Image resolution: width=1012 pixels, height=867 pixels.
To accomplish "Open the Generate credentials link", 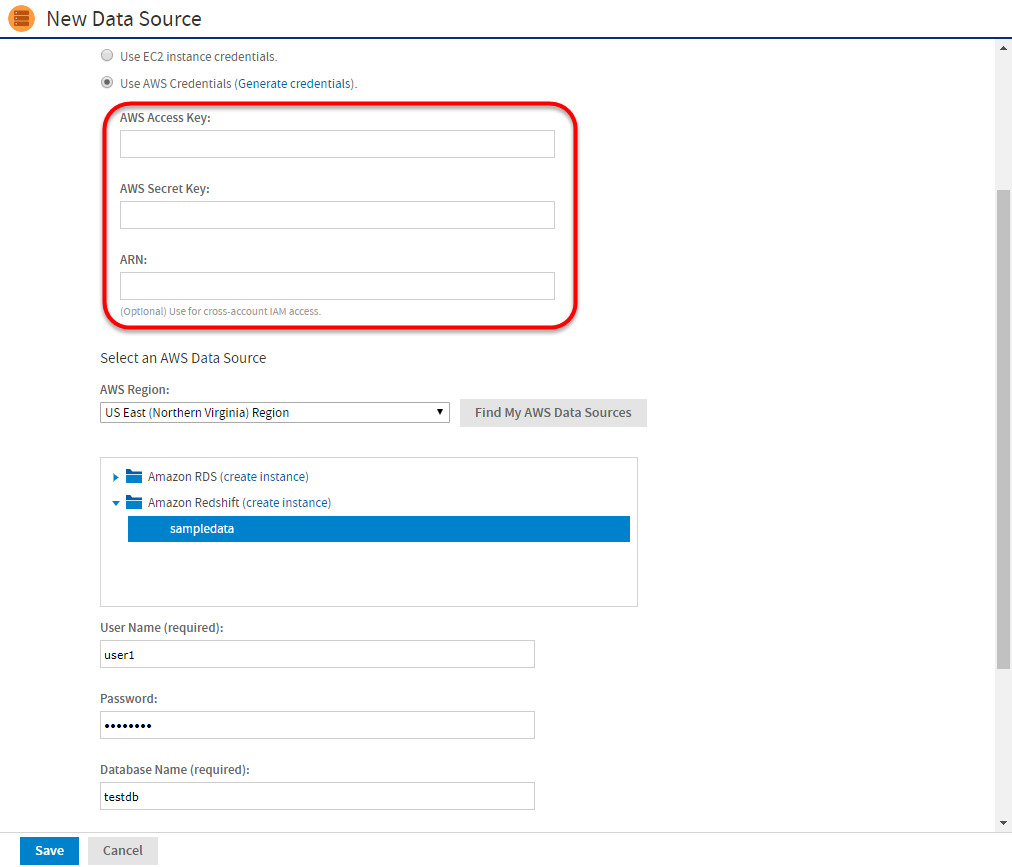I will 294,84.
